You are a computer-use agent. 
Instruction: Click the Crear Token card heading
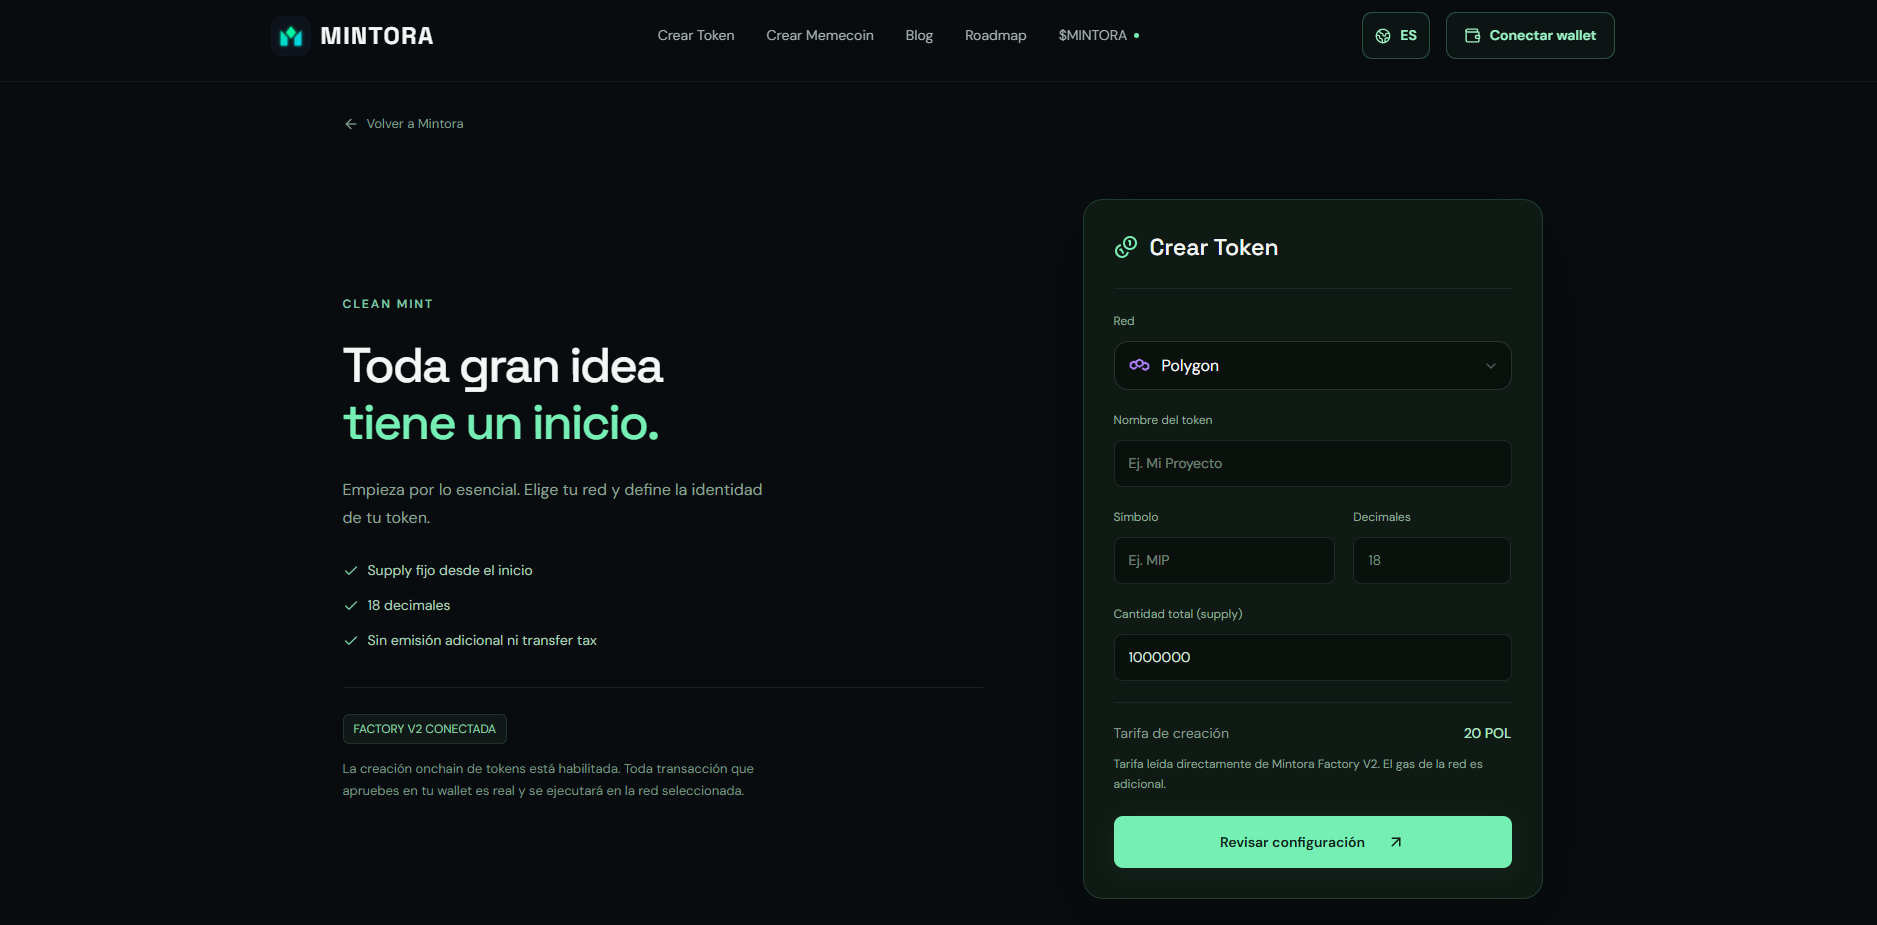[x=1213, y=247]
